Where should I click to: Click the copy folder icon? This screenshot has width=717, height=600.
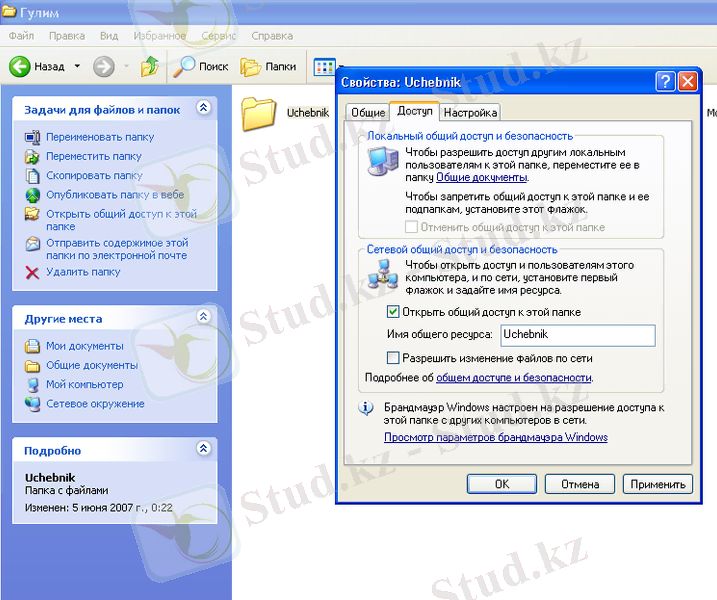tap(32, 176)
